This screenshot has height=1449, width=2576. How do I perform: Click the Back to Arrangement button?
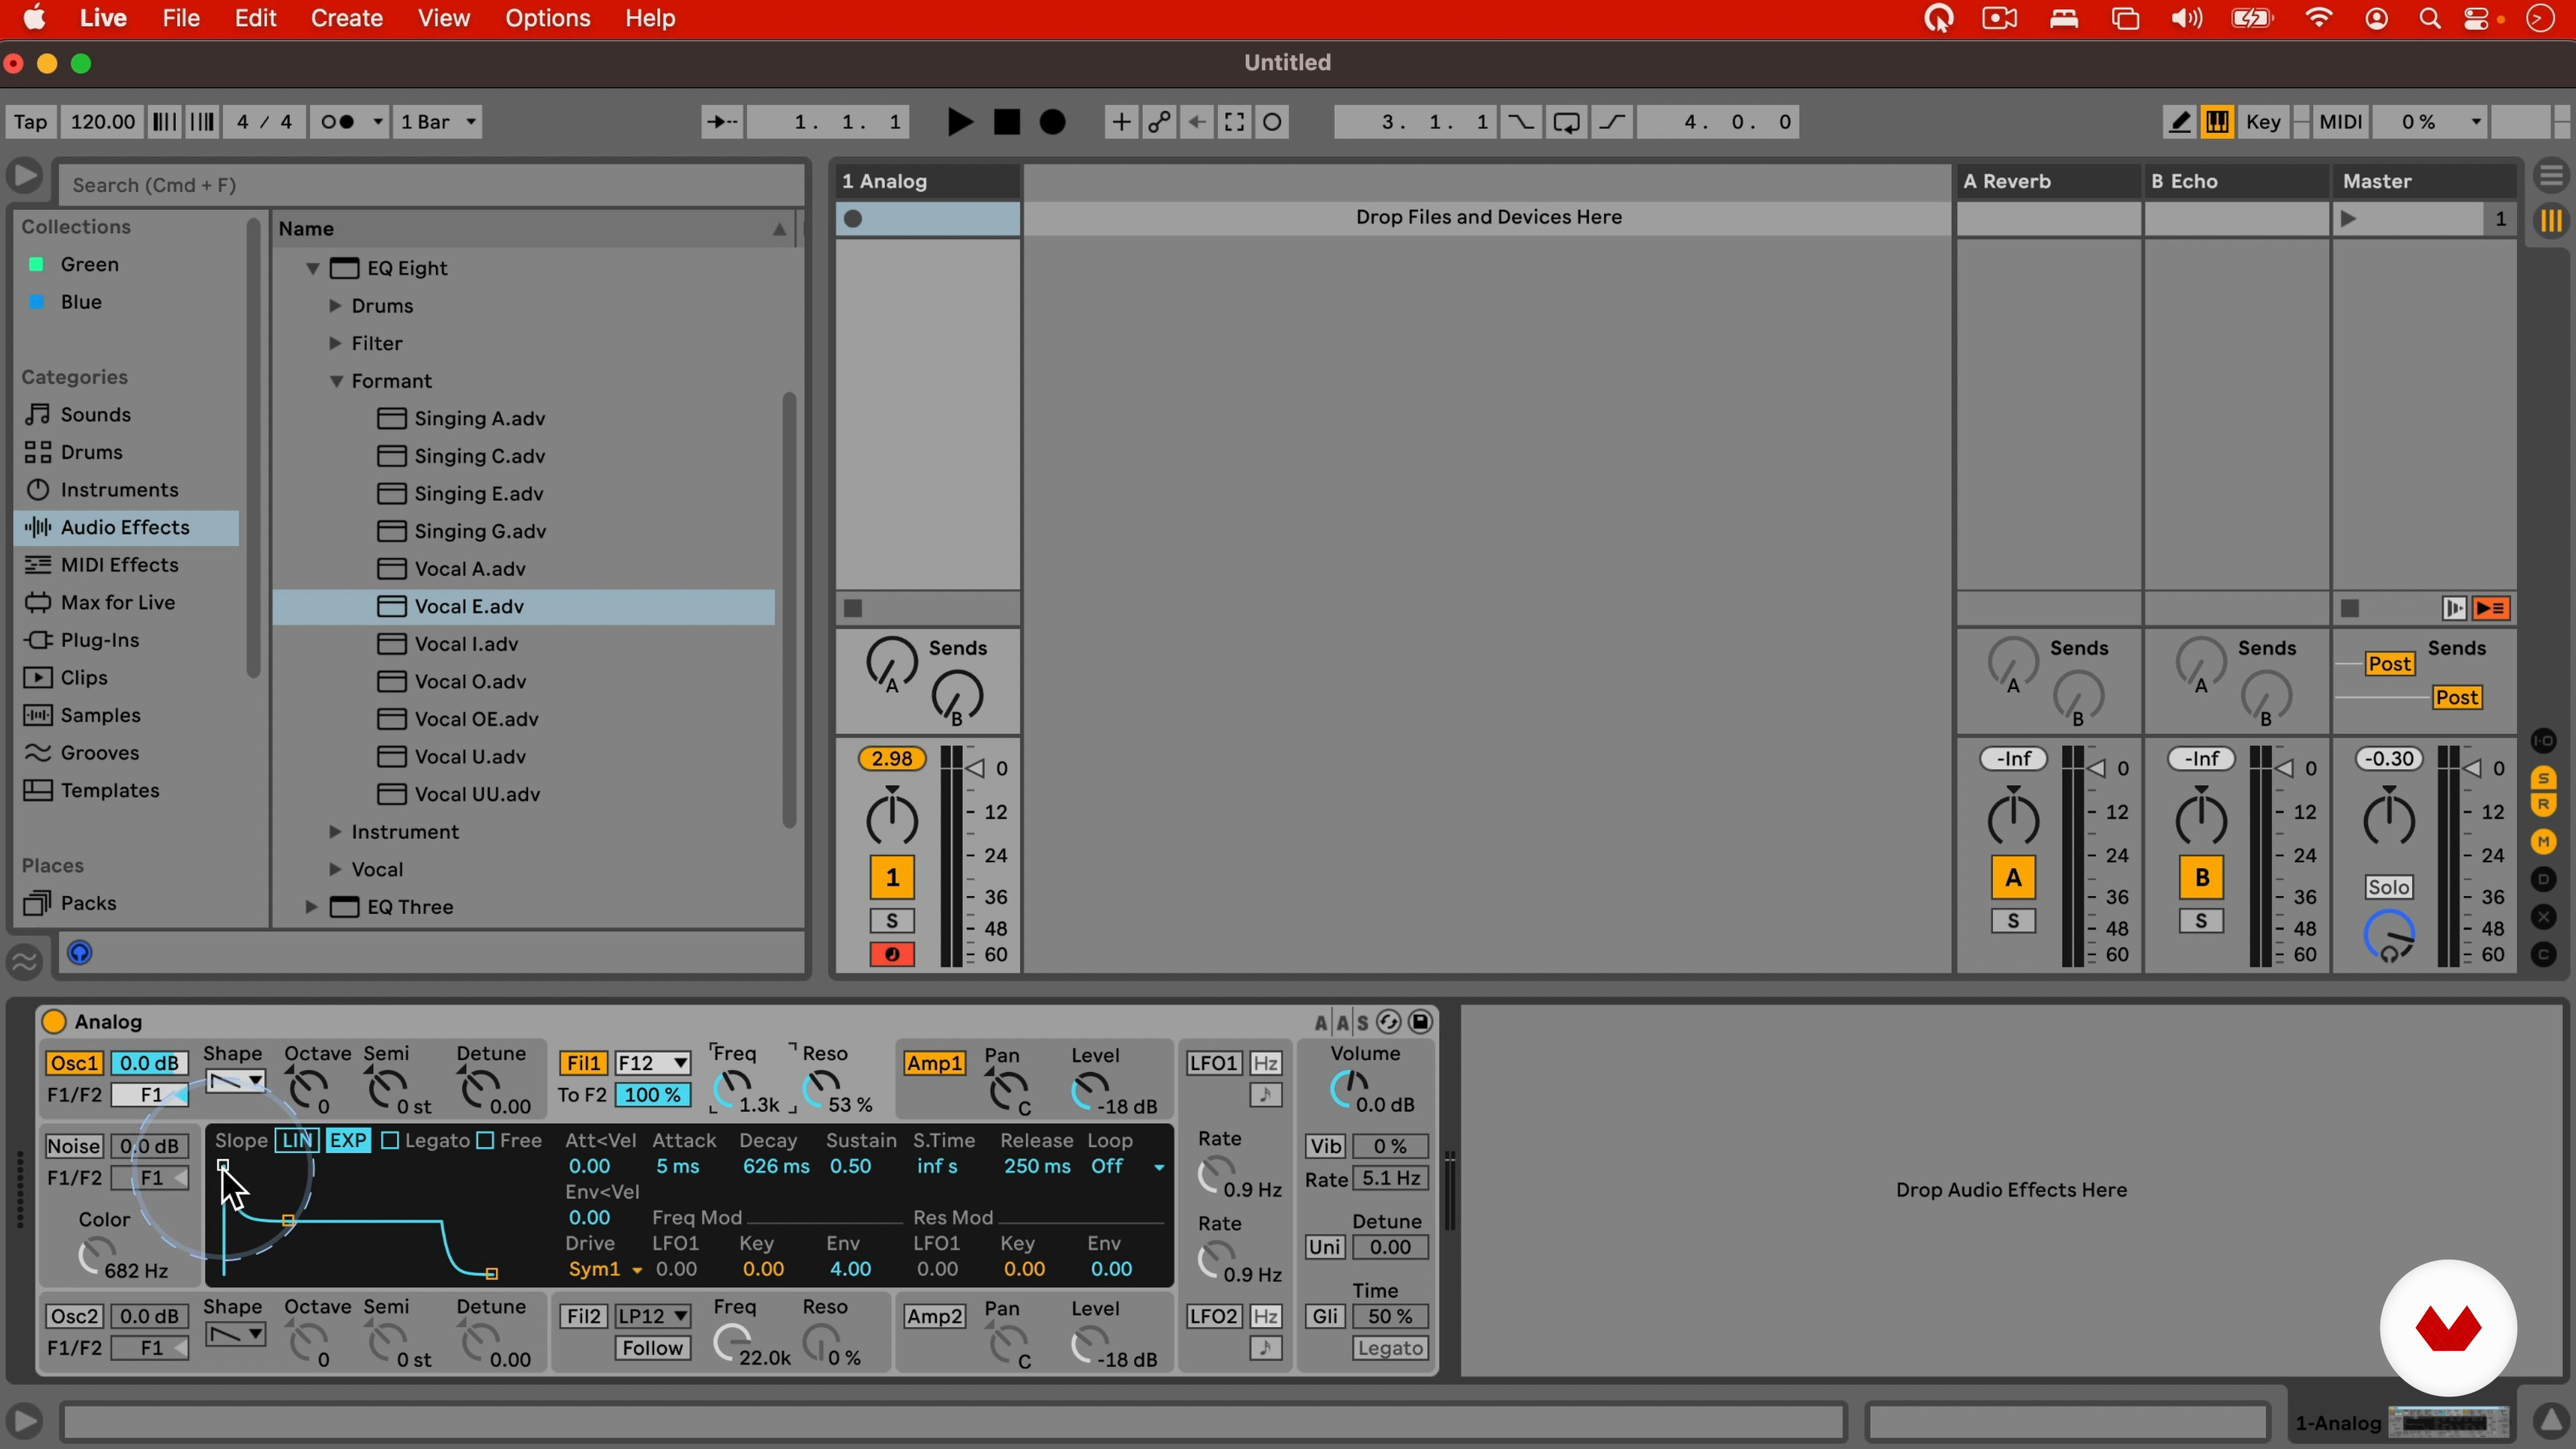tap(2492, 608)
